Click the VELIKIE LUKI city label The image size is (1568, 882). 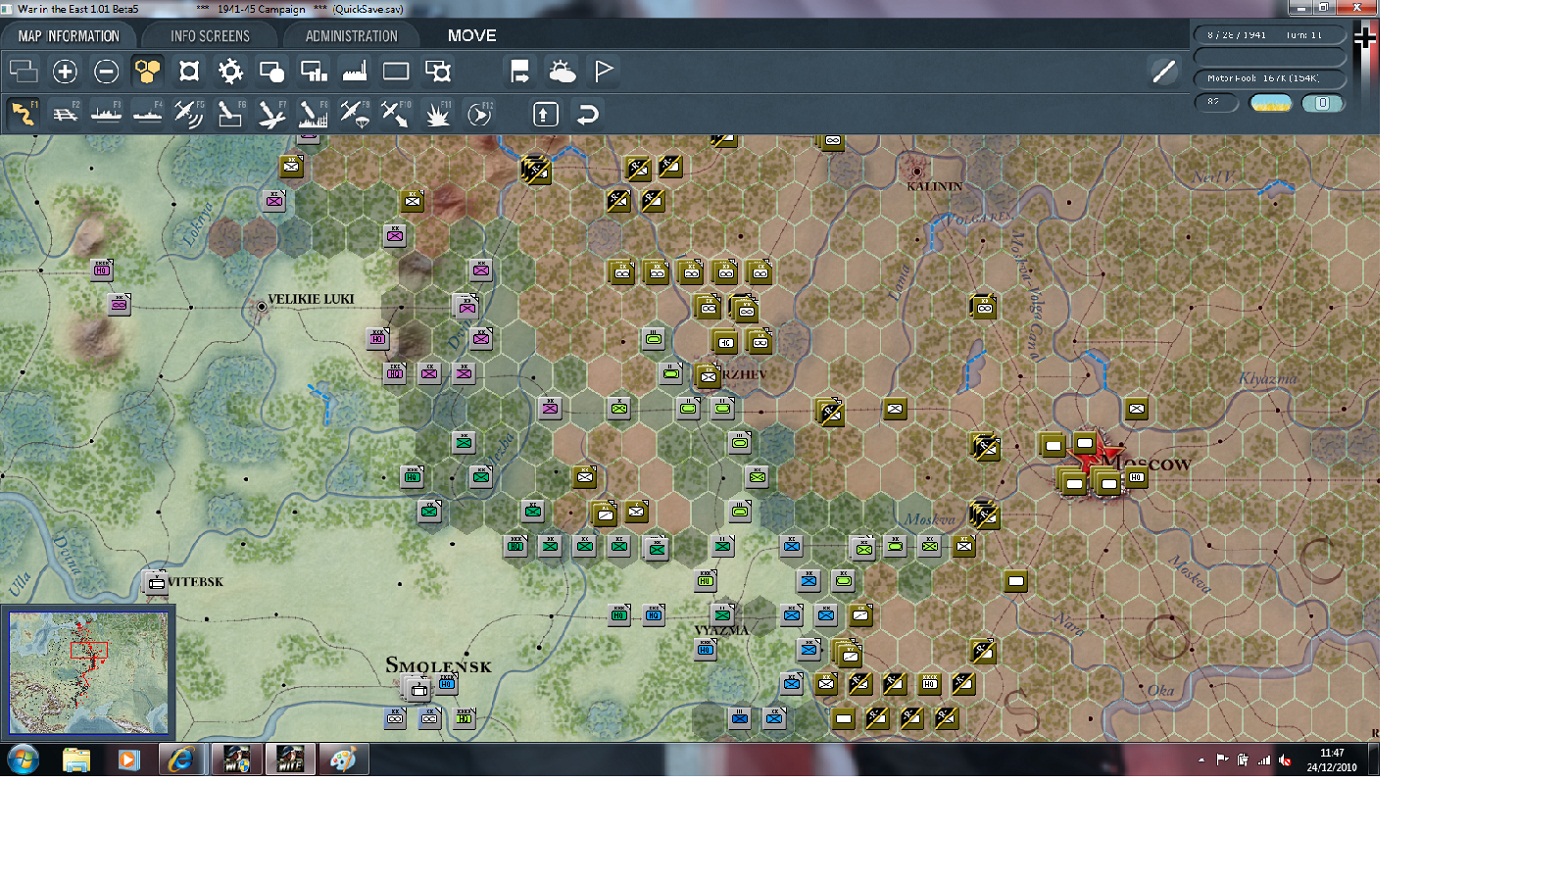311,299
